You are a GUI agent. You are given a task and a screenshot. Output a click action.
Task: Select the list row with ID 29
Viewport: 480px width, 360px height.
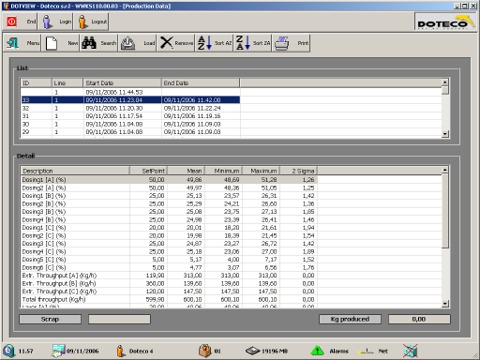pyautogui.click(x=130, y=132)
